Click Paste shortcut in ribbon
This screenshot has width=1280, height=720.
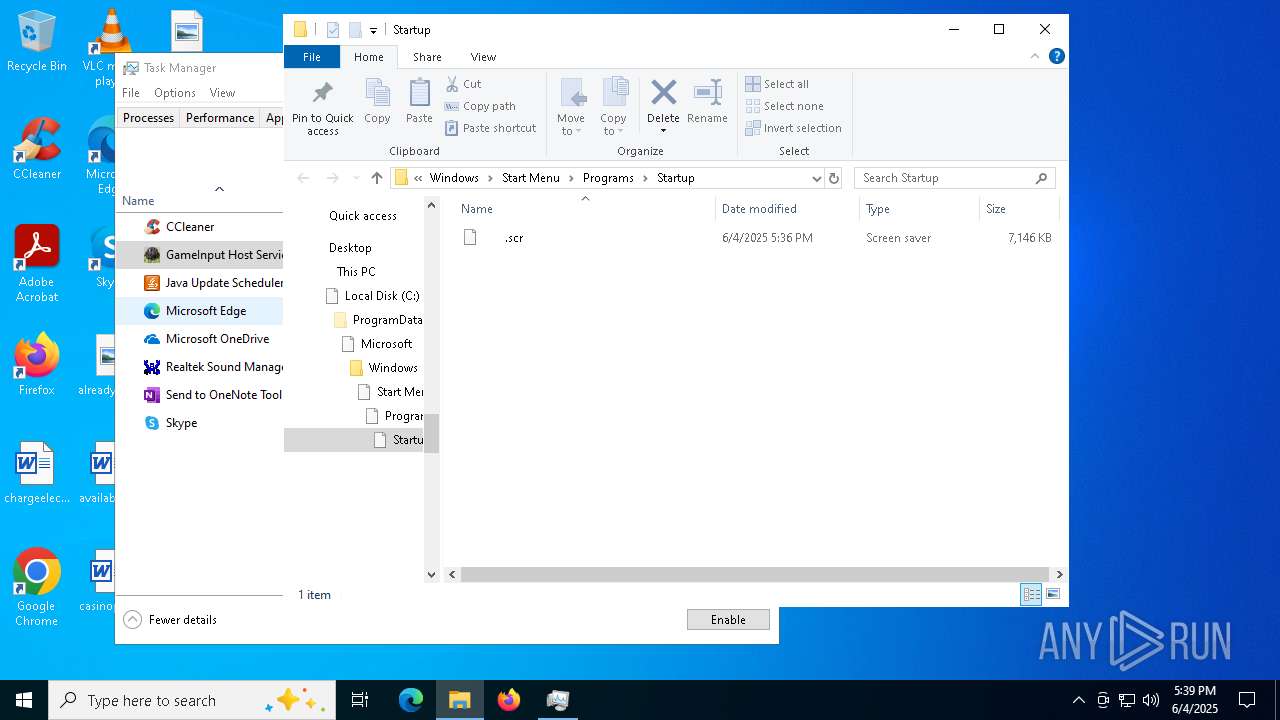pos(490,128)
